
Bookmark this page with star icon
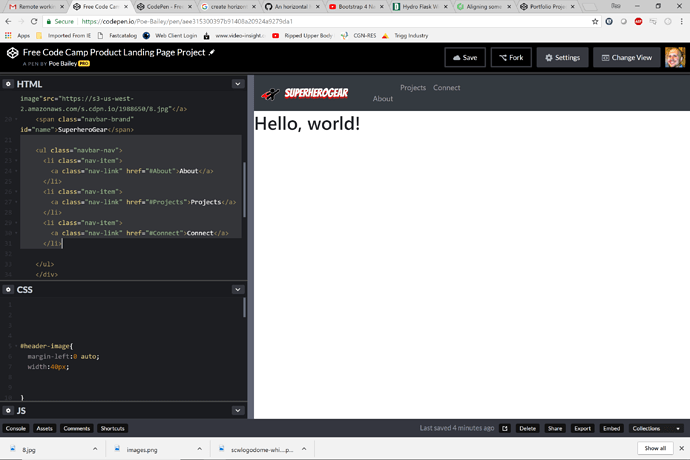pos(595,21)
